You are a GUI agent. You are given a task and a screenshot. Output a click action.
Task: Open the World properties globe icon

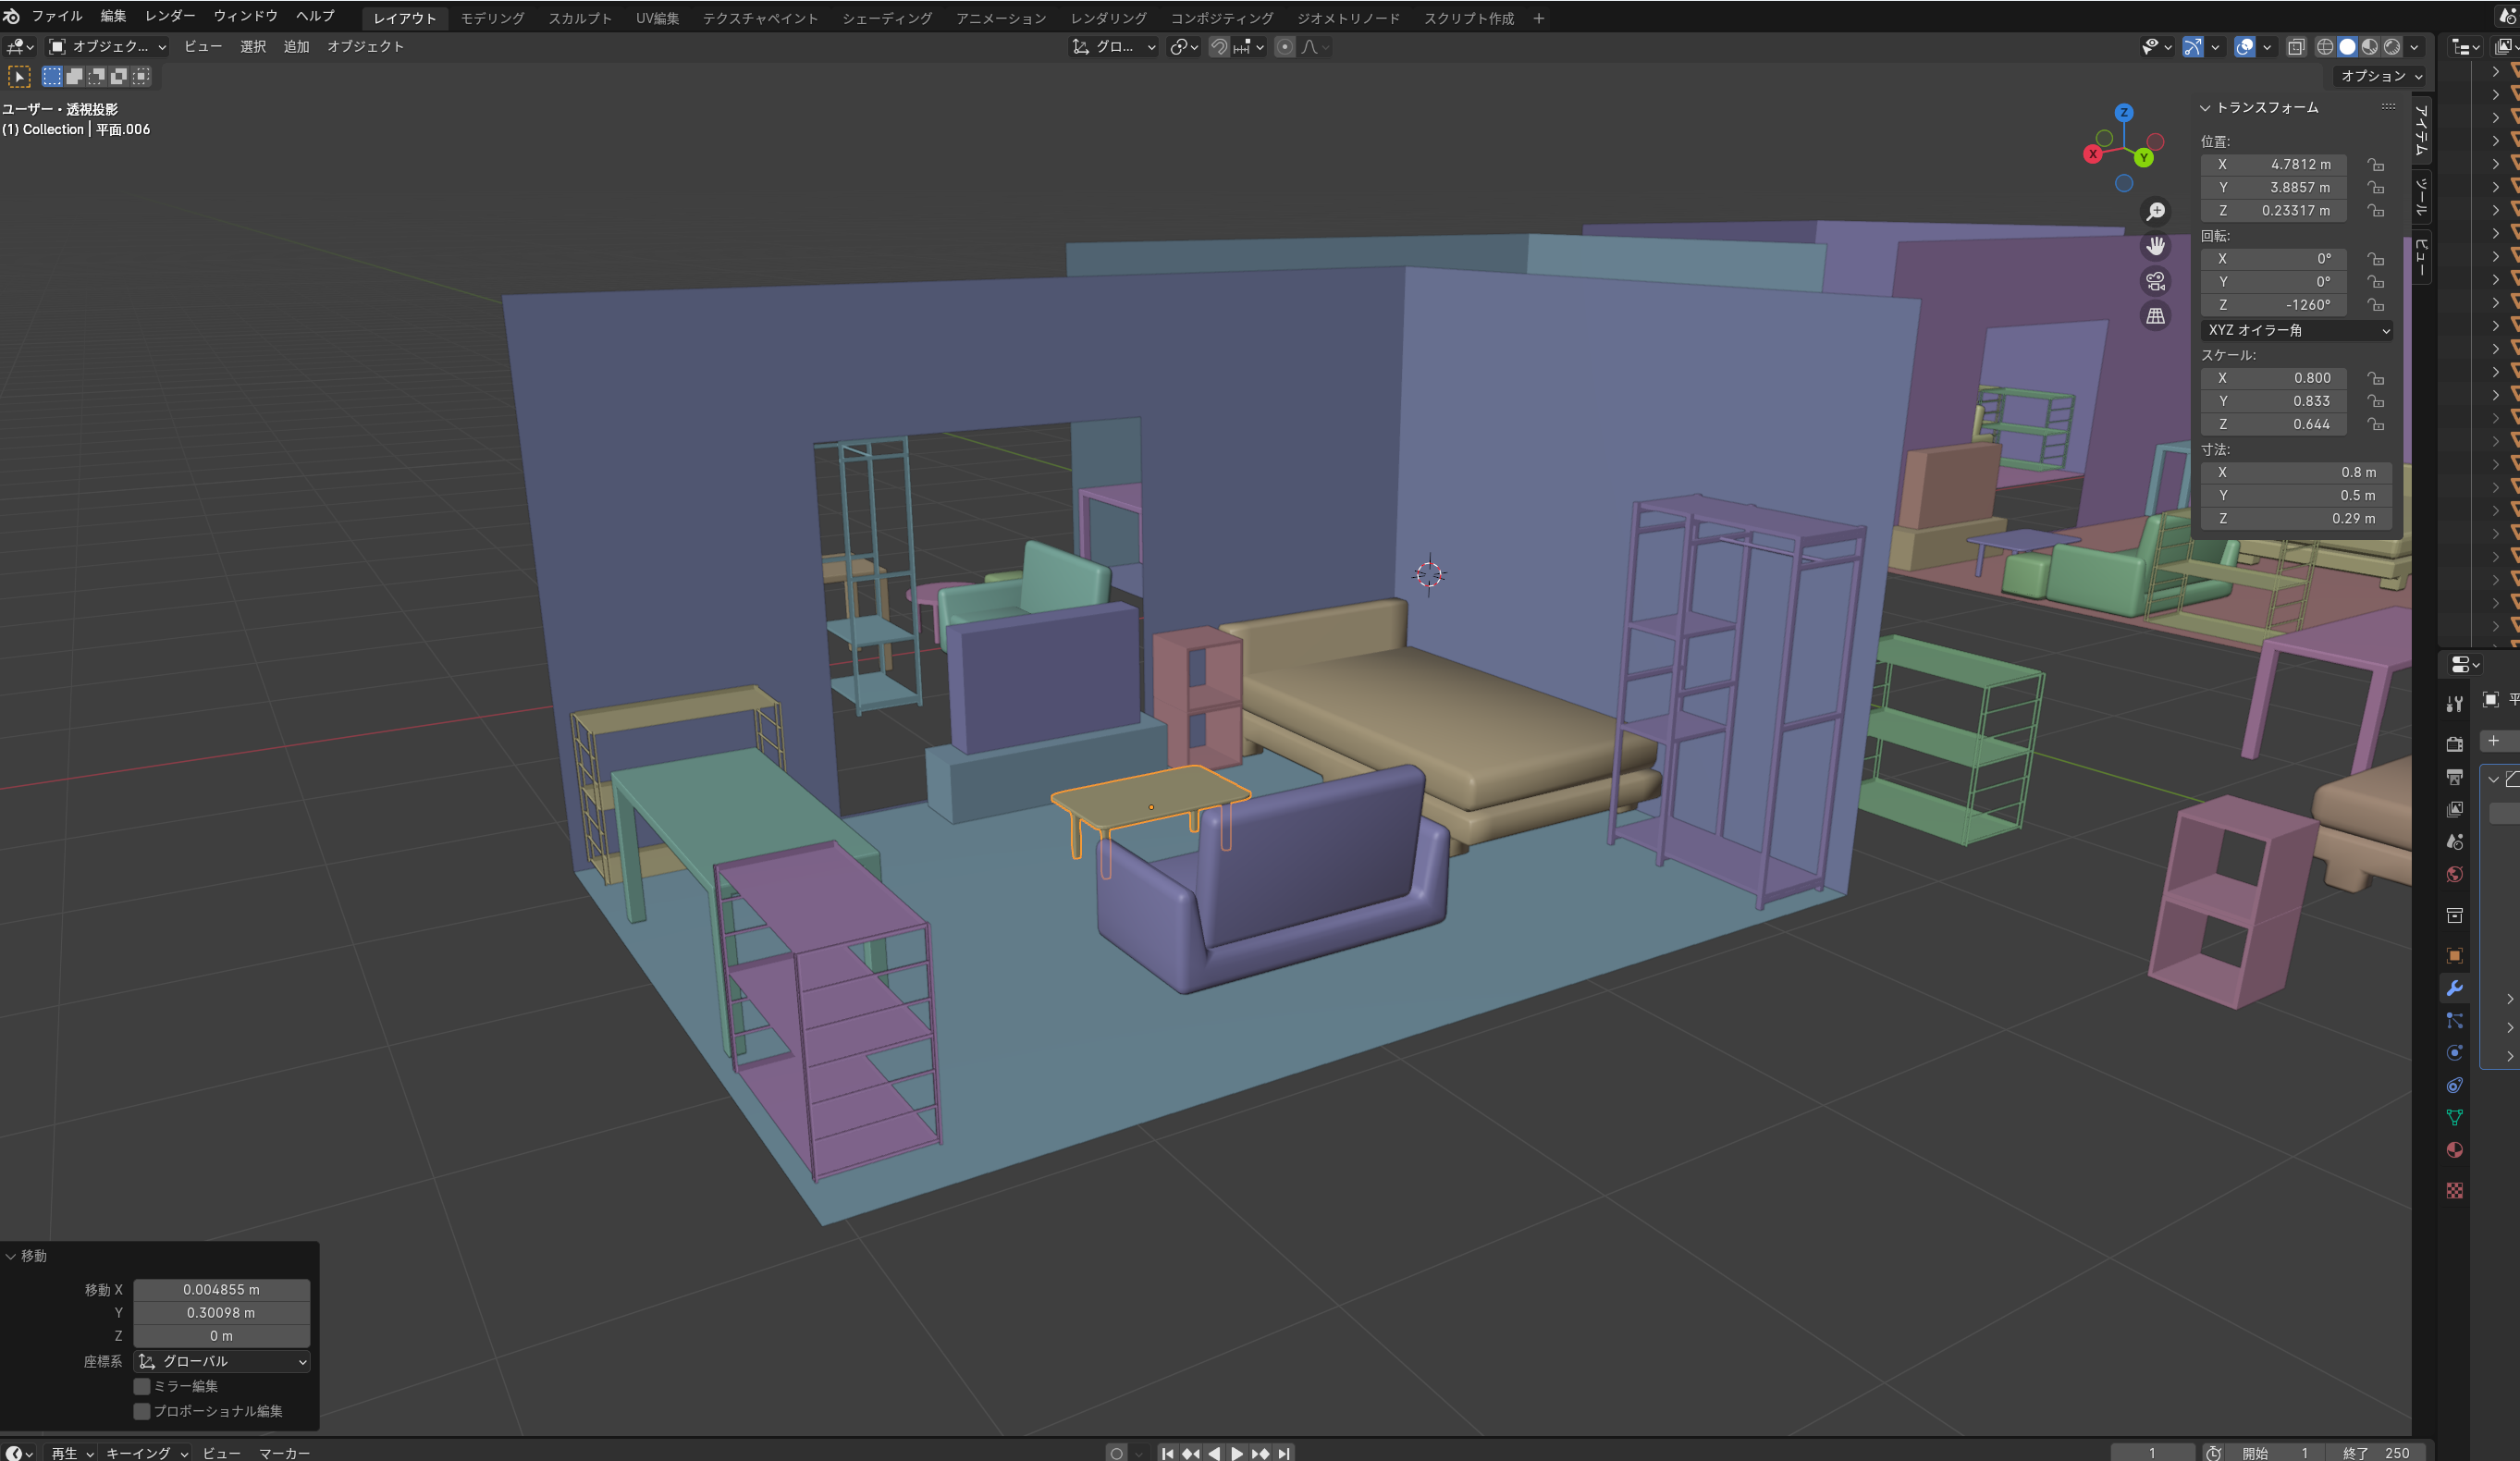[x=2454, y=875]
